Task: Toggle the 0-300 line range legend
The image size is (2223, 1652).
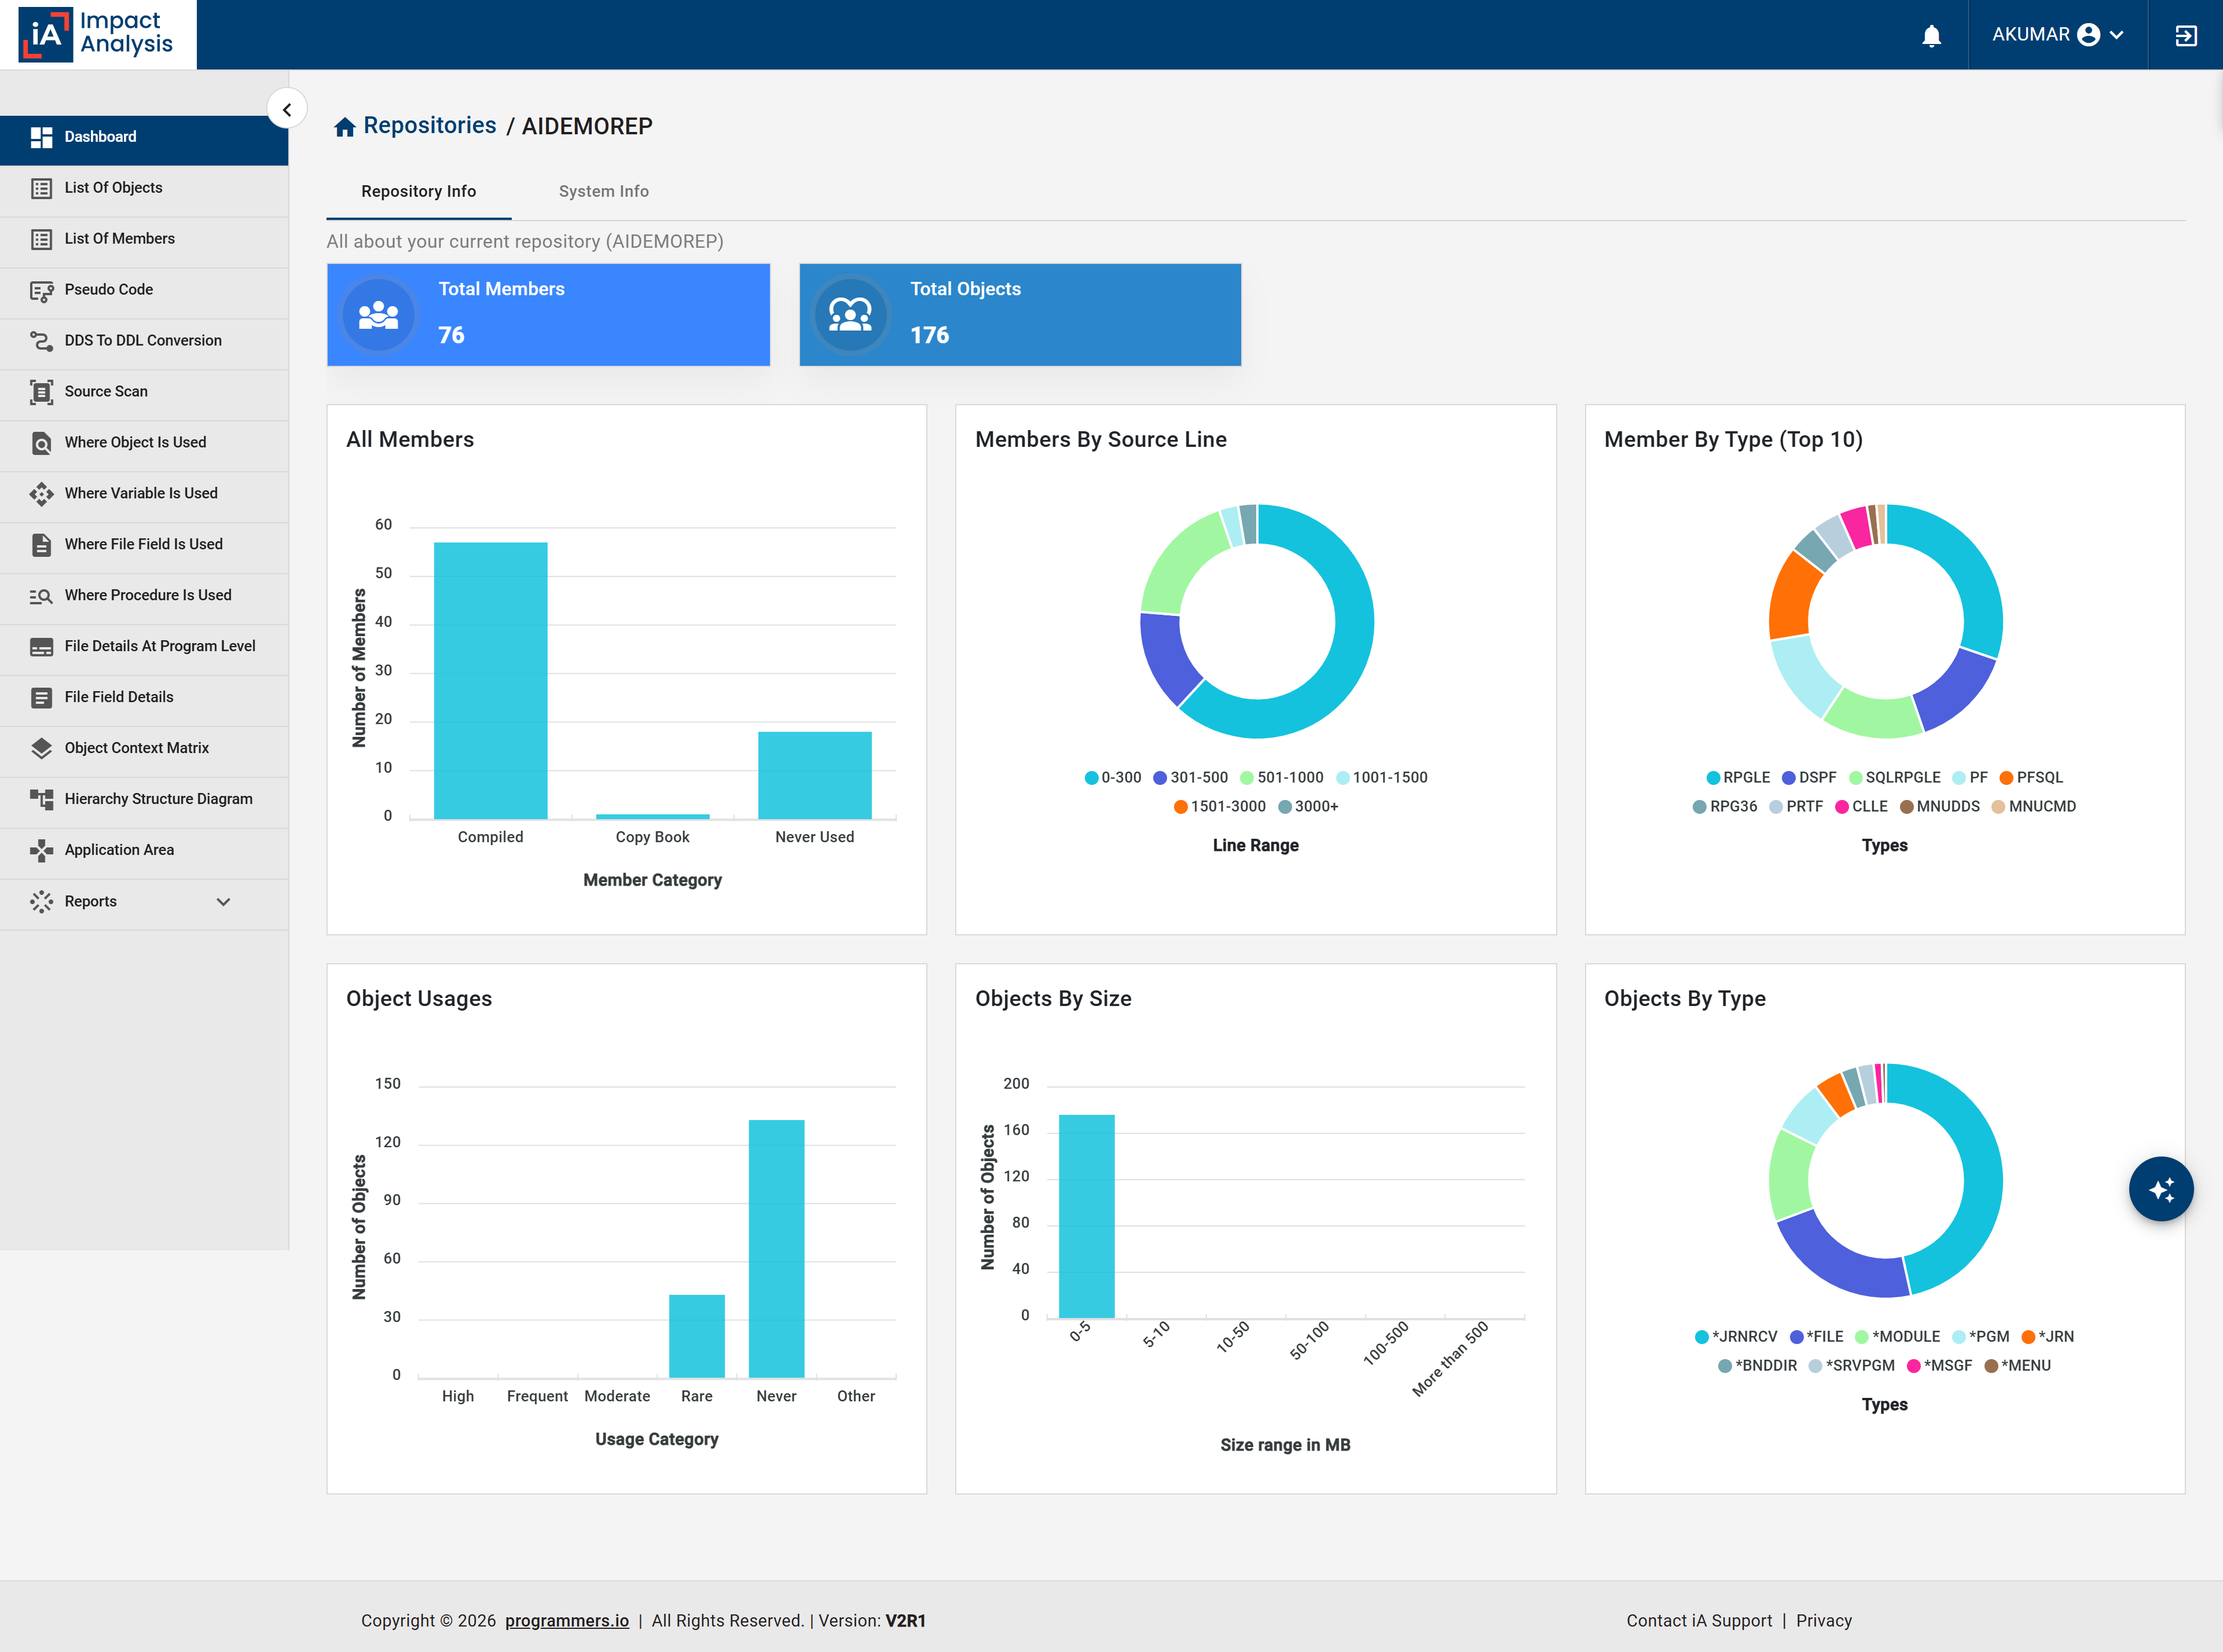Action: (1113, 777)
